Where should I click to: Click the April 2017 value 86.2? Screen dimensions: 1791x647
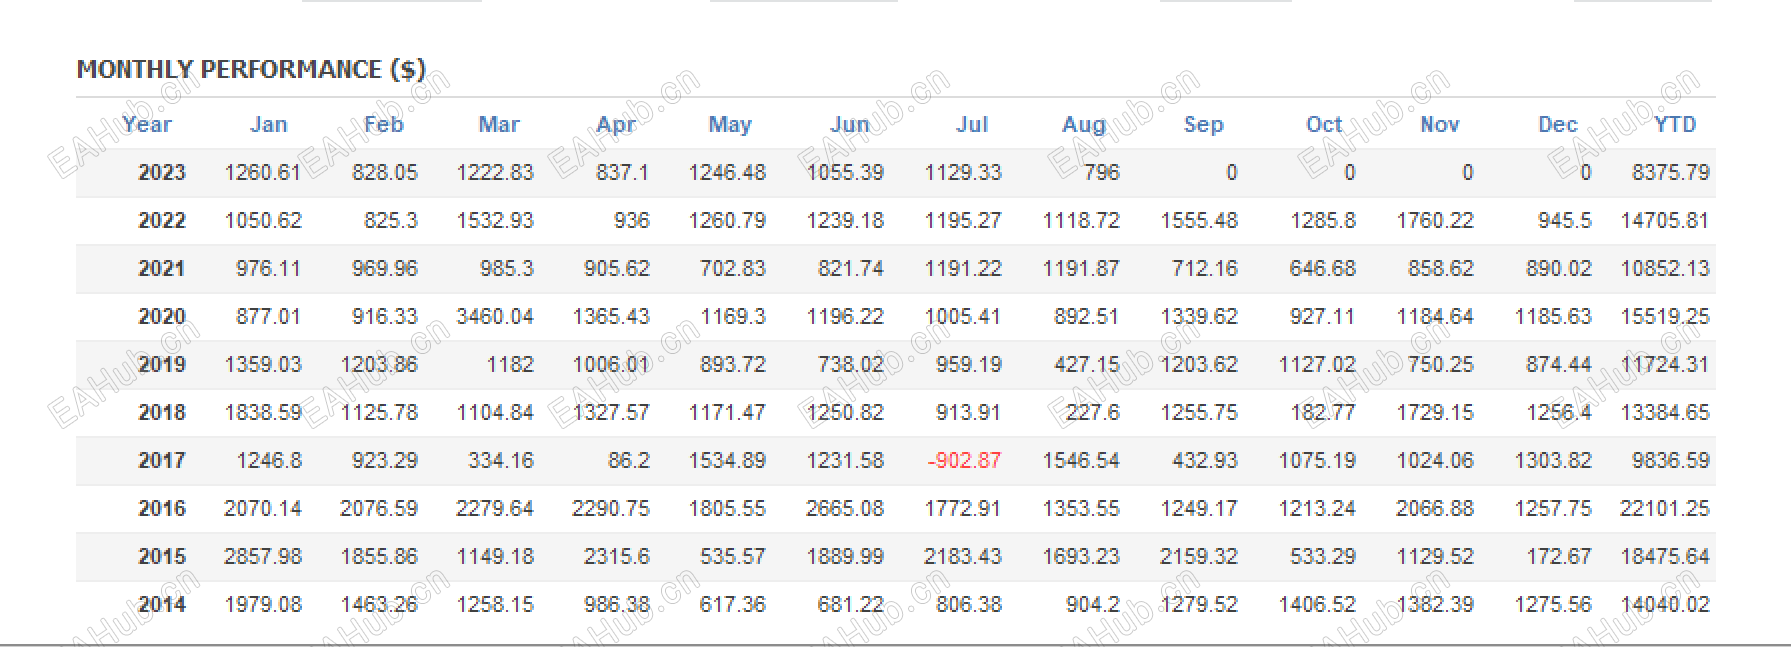coord(628,460)
